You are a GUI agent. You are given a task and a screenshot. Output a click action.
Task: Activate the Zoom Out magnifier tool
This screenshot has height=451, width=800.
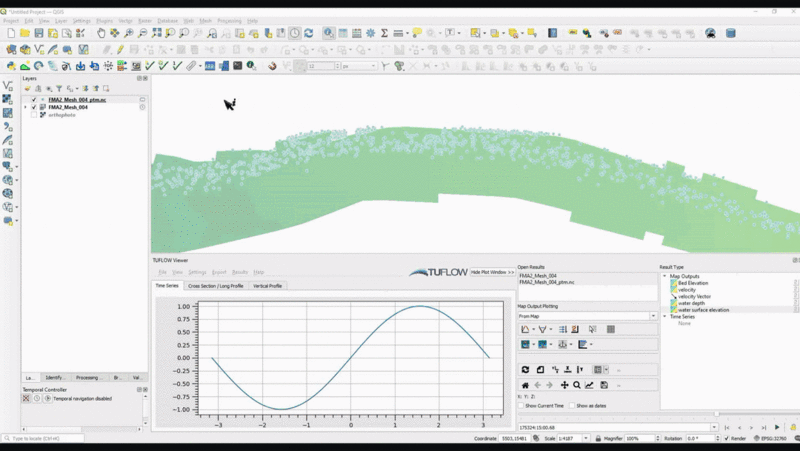[x=142, y=33]
